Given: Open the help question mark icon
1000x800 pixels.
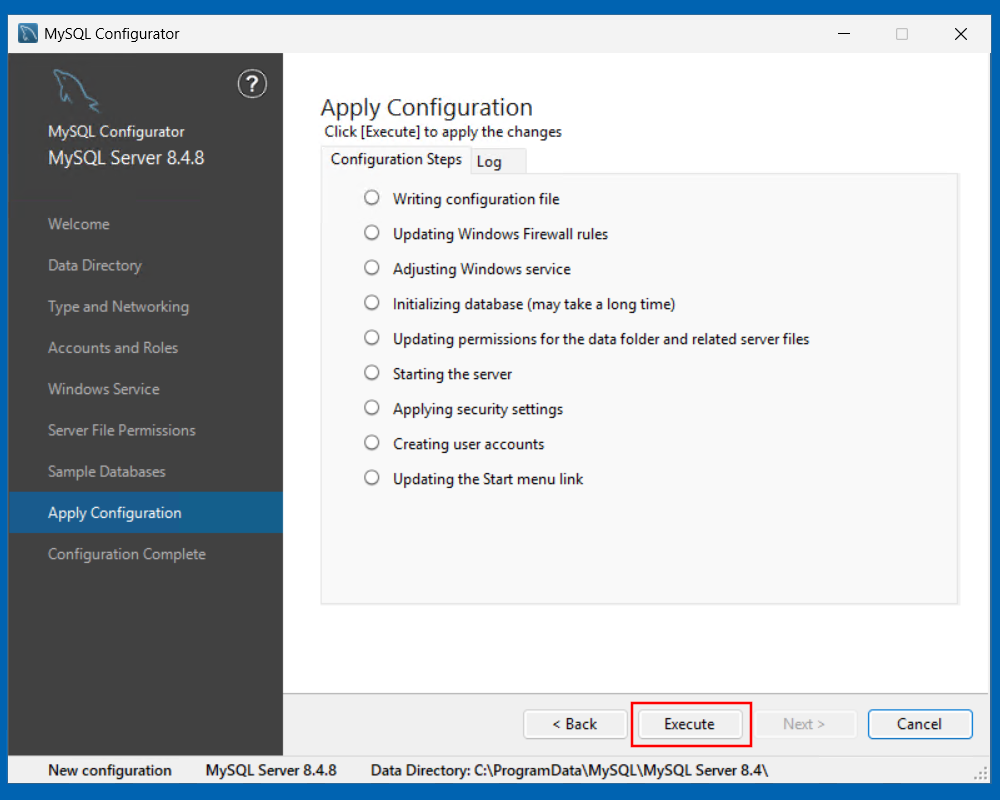Looking at the screenshot, I should (x=252, y=84).
